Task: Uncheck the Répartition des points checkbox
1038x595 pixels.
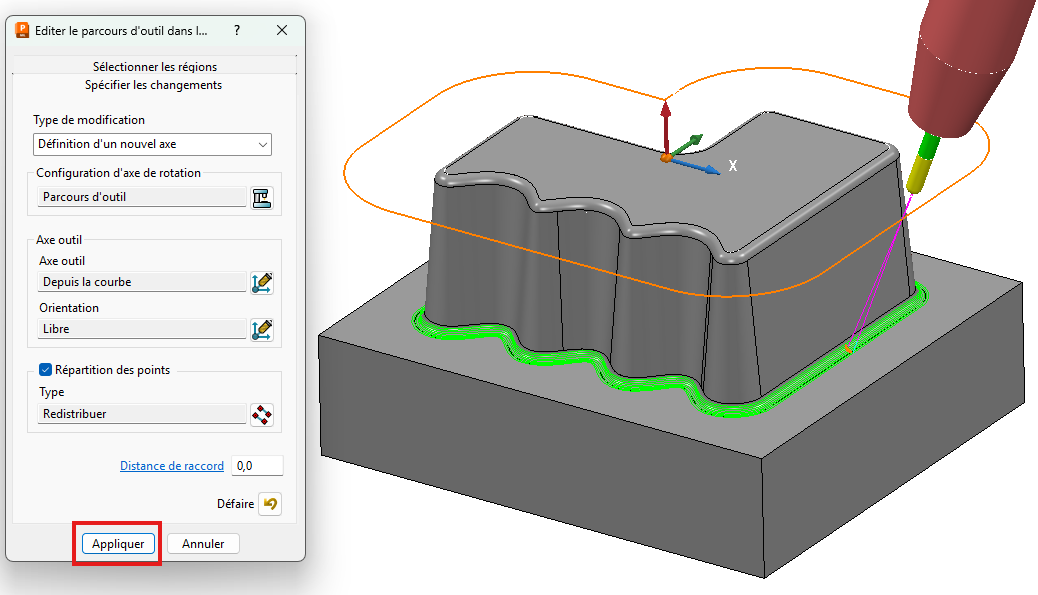Action: click(x=45, y=370)
